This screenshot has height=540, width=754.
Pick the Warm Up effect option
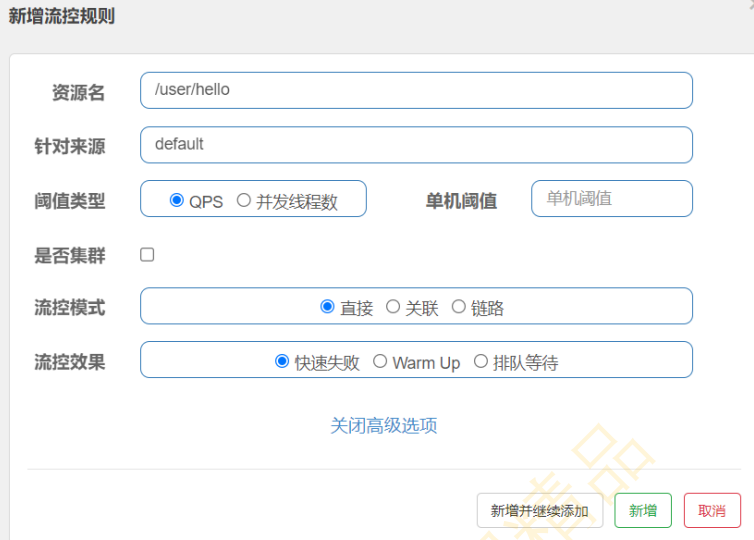(x=380, y=361)
